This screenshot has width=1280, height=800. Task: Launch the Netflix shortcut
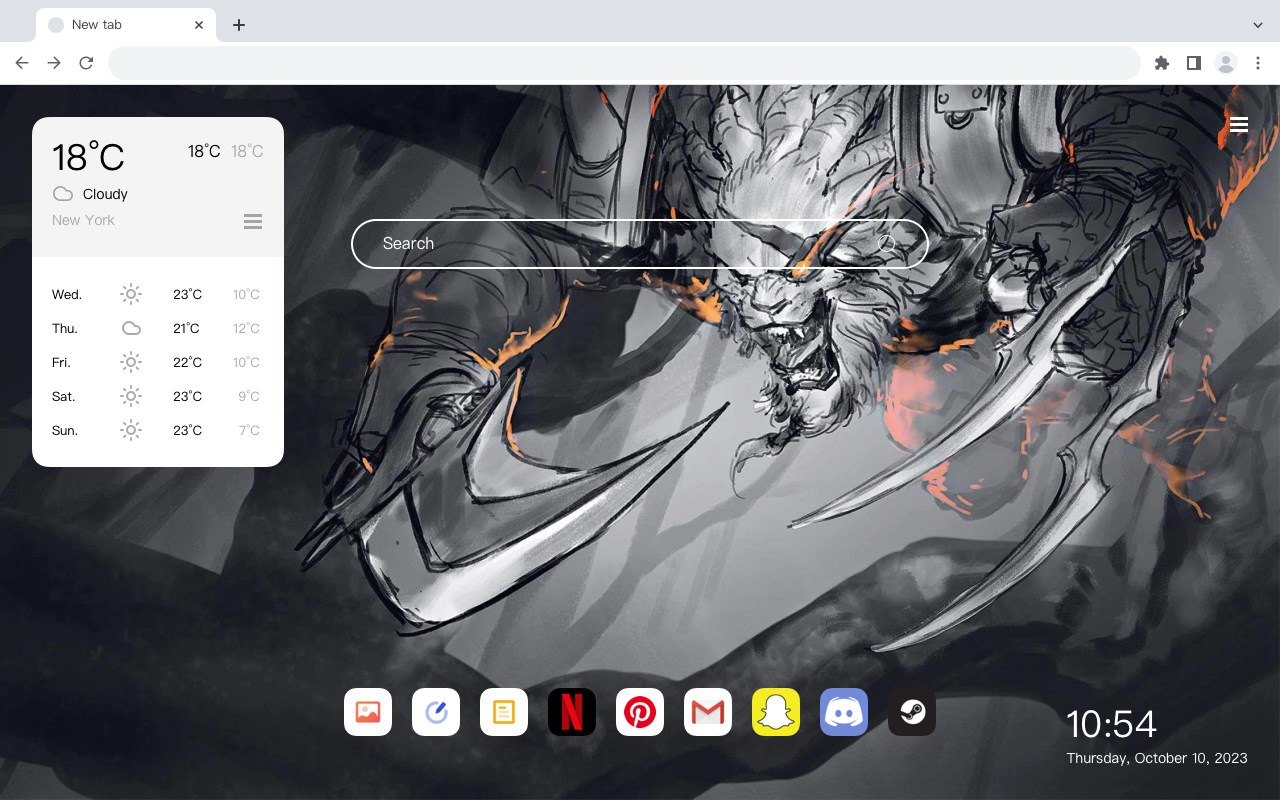572,712
